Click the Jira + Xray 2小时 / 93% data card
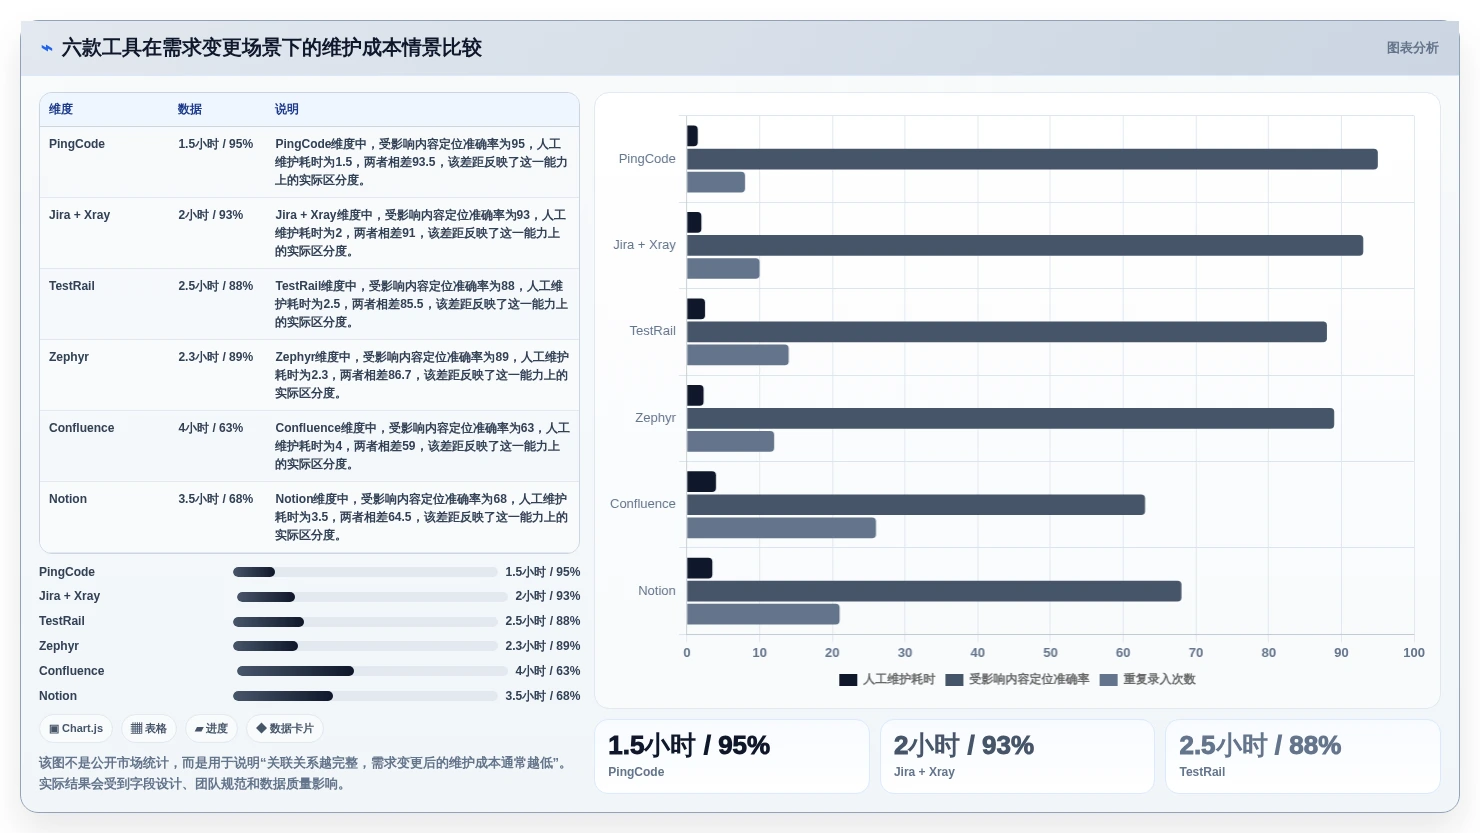The height and width of the screenshot is (833, 1480). (x=1017, y=757)
